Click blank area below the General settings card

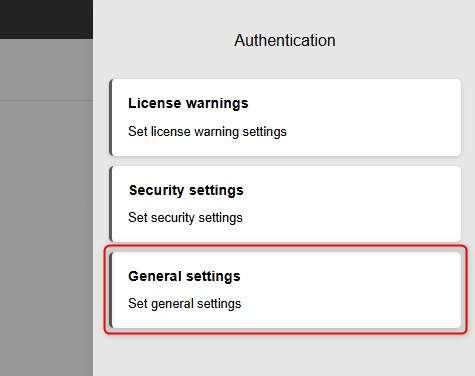click(284, 355)
